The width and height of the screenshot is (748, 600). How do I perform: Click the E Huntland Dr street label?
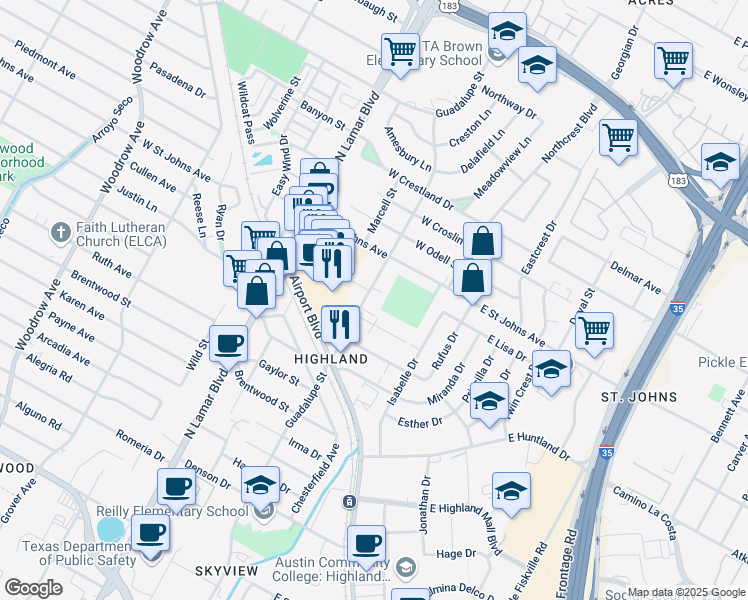(x=539, y=446)
